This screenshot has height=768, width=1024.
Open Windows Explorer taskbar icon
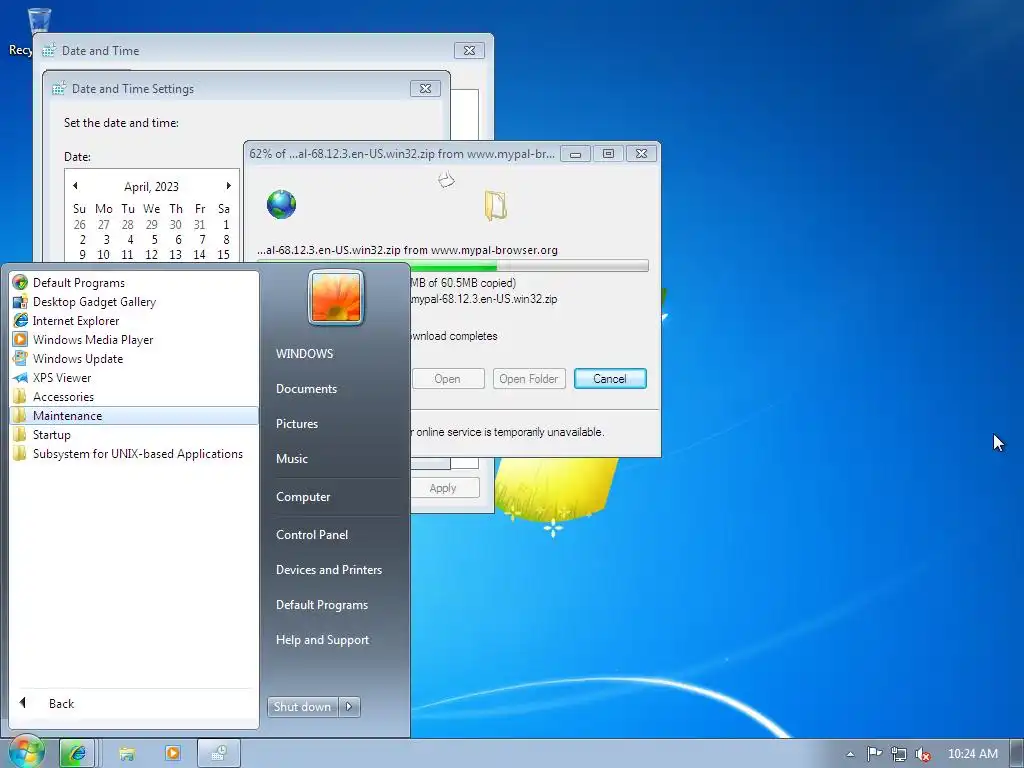pyautogui.click(x=127, y=753)
